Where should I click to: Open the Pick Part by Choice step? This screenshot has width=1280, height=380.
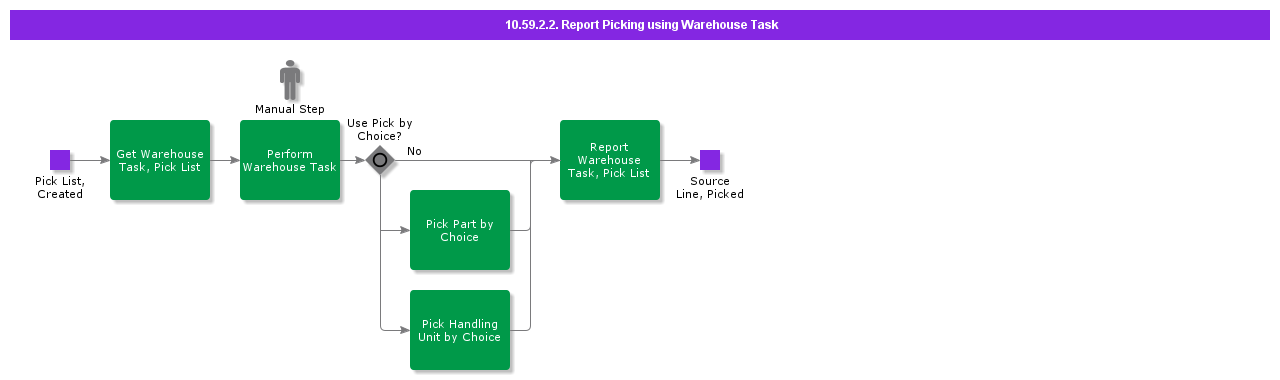[460, 230]
